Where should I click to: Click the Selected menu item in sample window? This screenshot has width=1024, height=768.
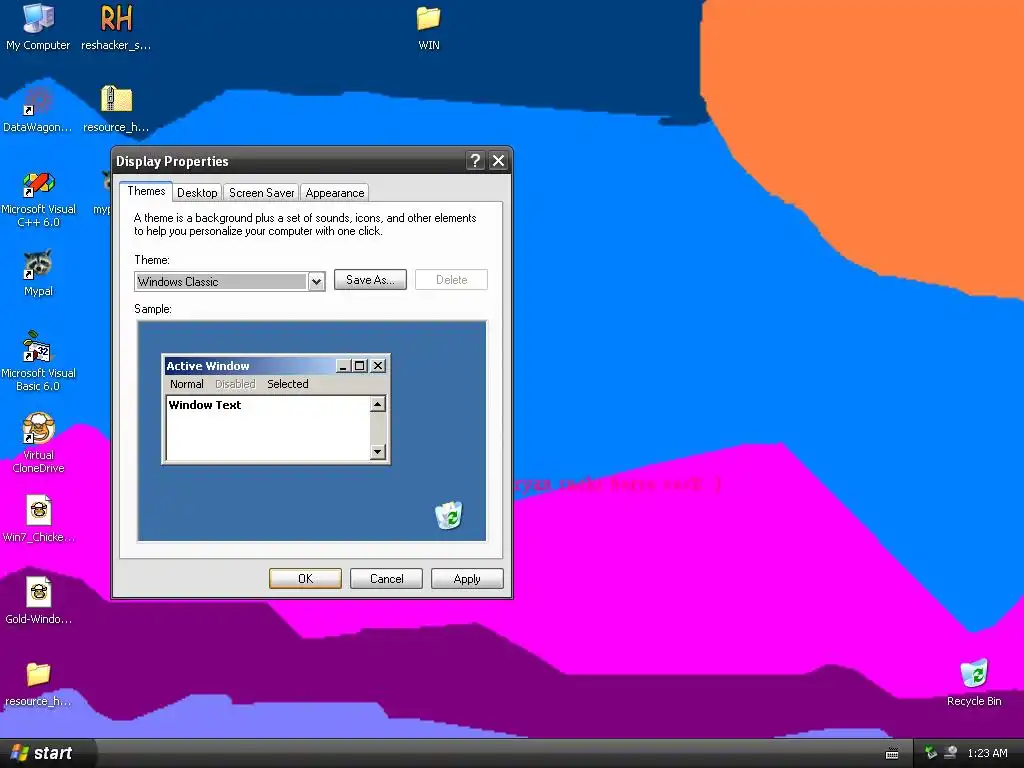pos(287,384)
